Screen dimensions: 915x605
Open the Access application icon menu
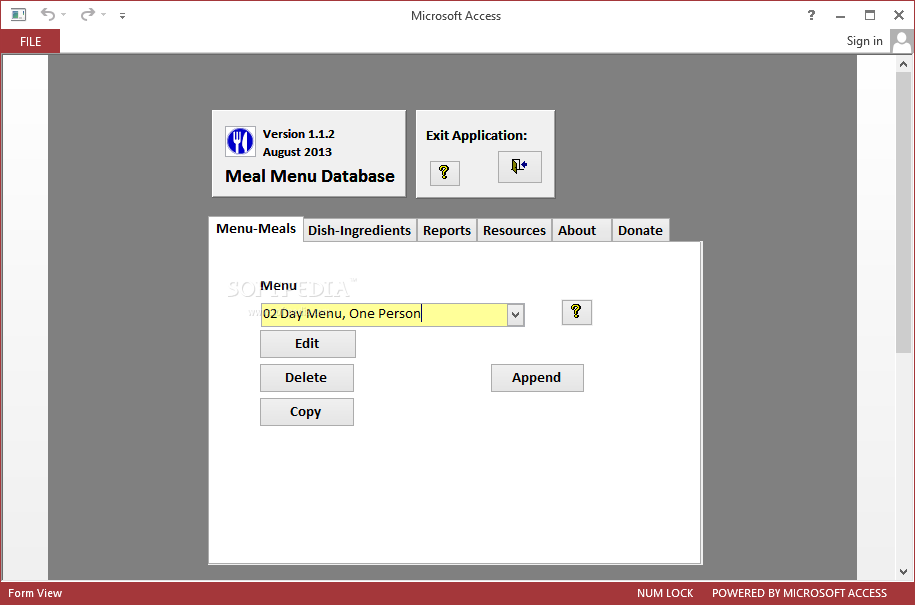tap(19, 15)
